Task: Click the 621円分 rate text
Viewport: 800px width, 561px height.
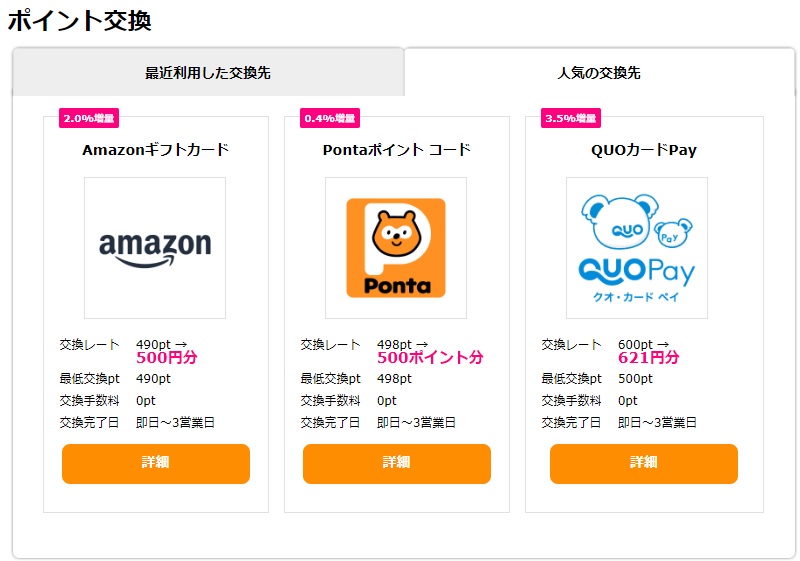Action: pos(648,358)
